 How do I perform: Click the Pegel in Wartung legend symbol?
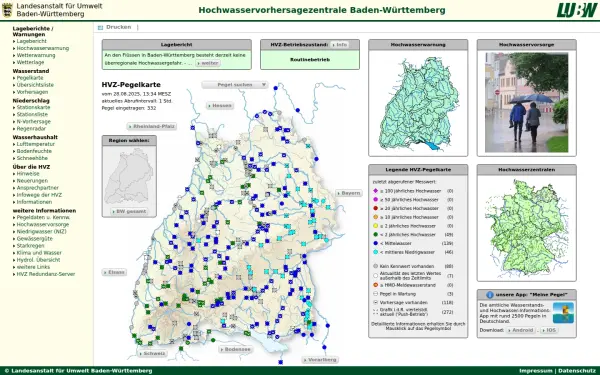coord(375,294)
